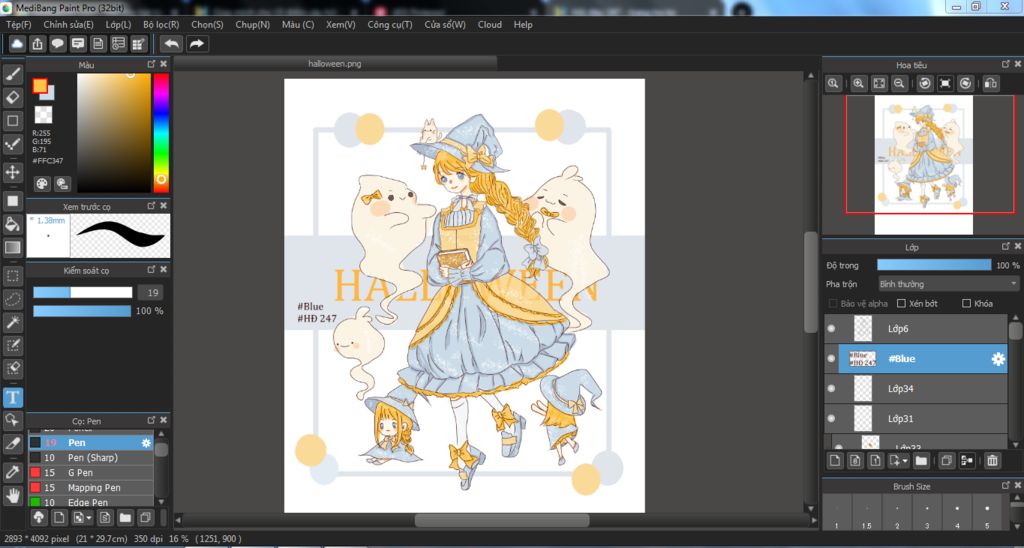The height and width of the screenshot is (548, 1024).
Task: Switch to halloween.png document tab
Action: [335, 63]
